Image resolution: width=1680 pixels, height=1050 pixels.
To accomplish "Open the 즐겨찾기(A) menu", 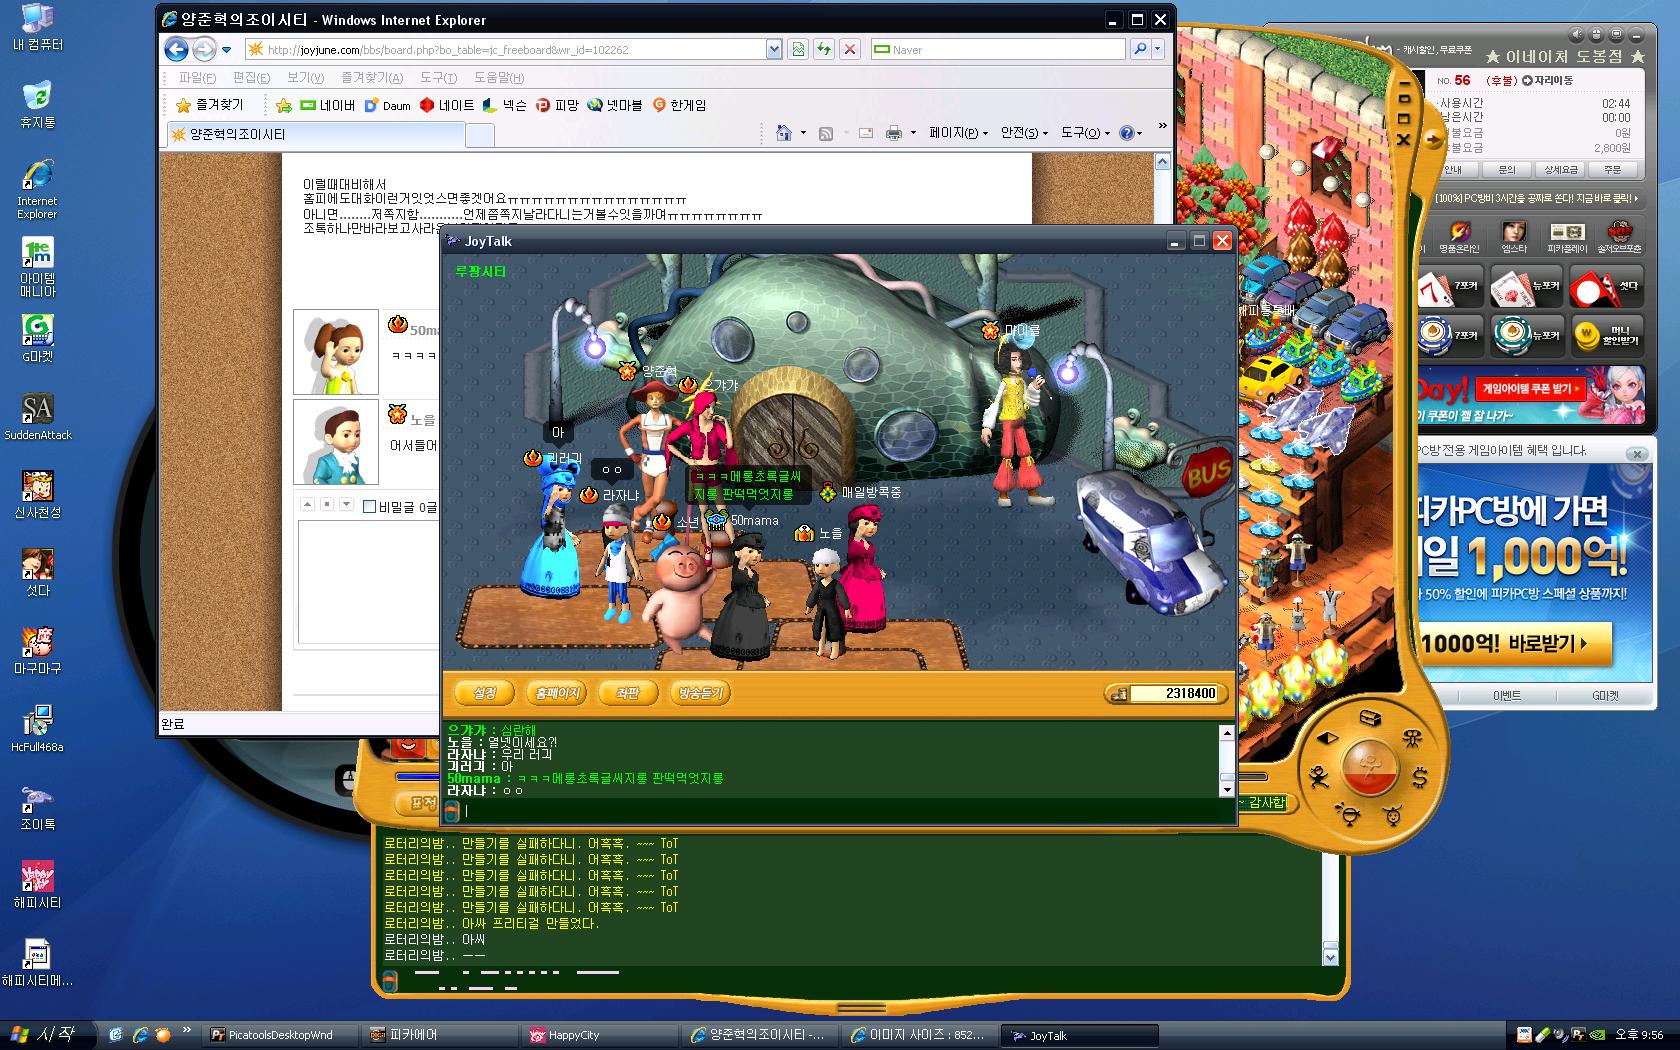I will [x=371, y=78].
